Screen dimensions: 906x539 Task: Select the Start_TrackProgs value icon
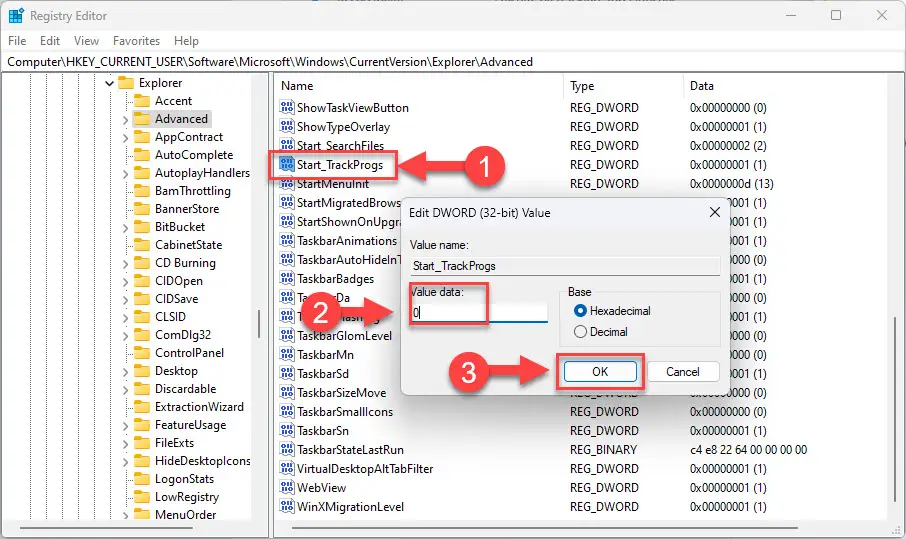(x=287, y=165)
